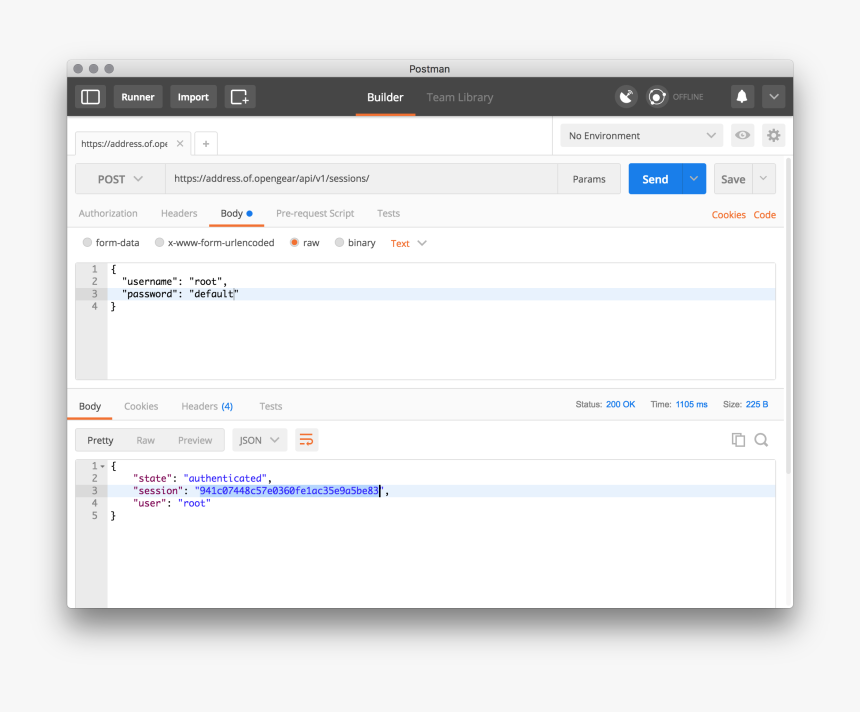Select the Raw response view

145,440
